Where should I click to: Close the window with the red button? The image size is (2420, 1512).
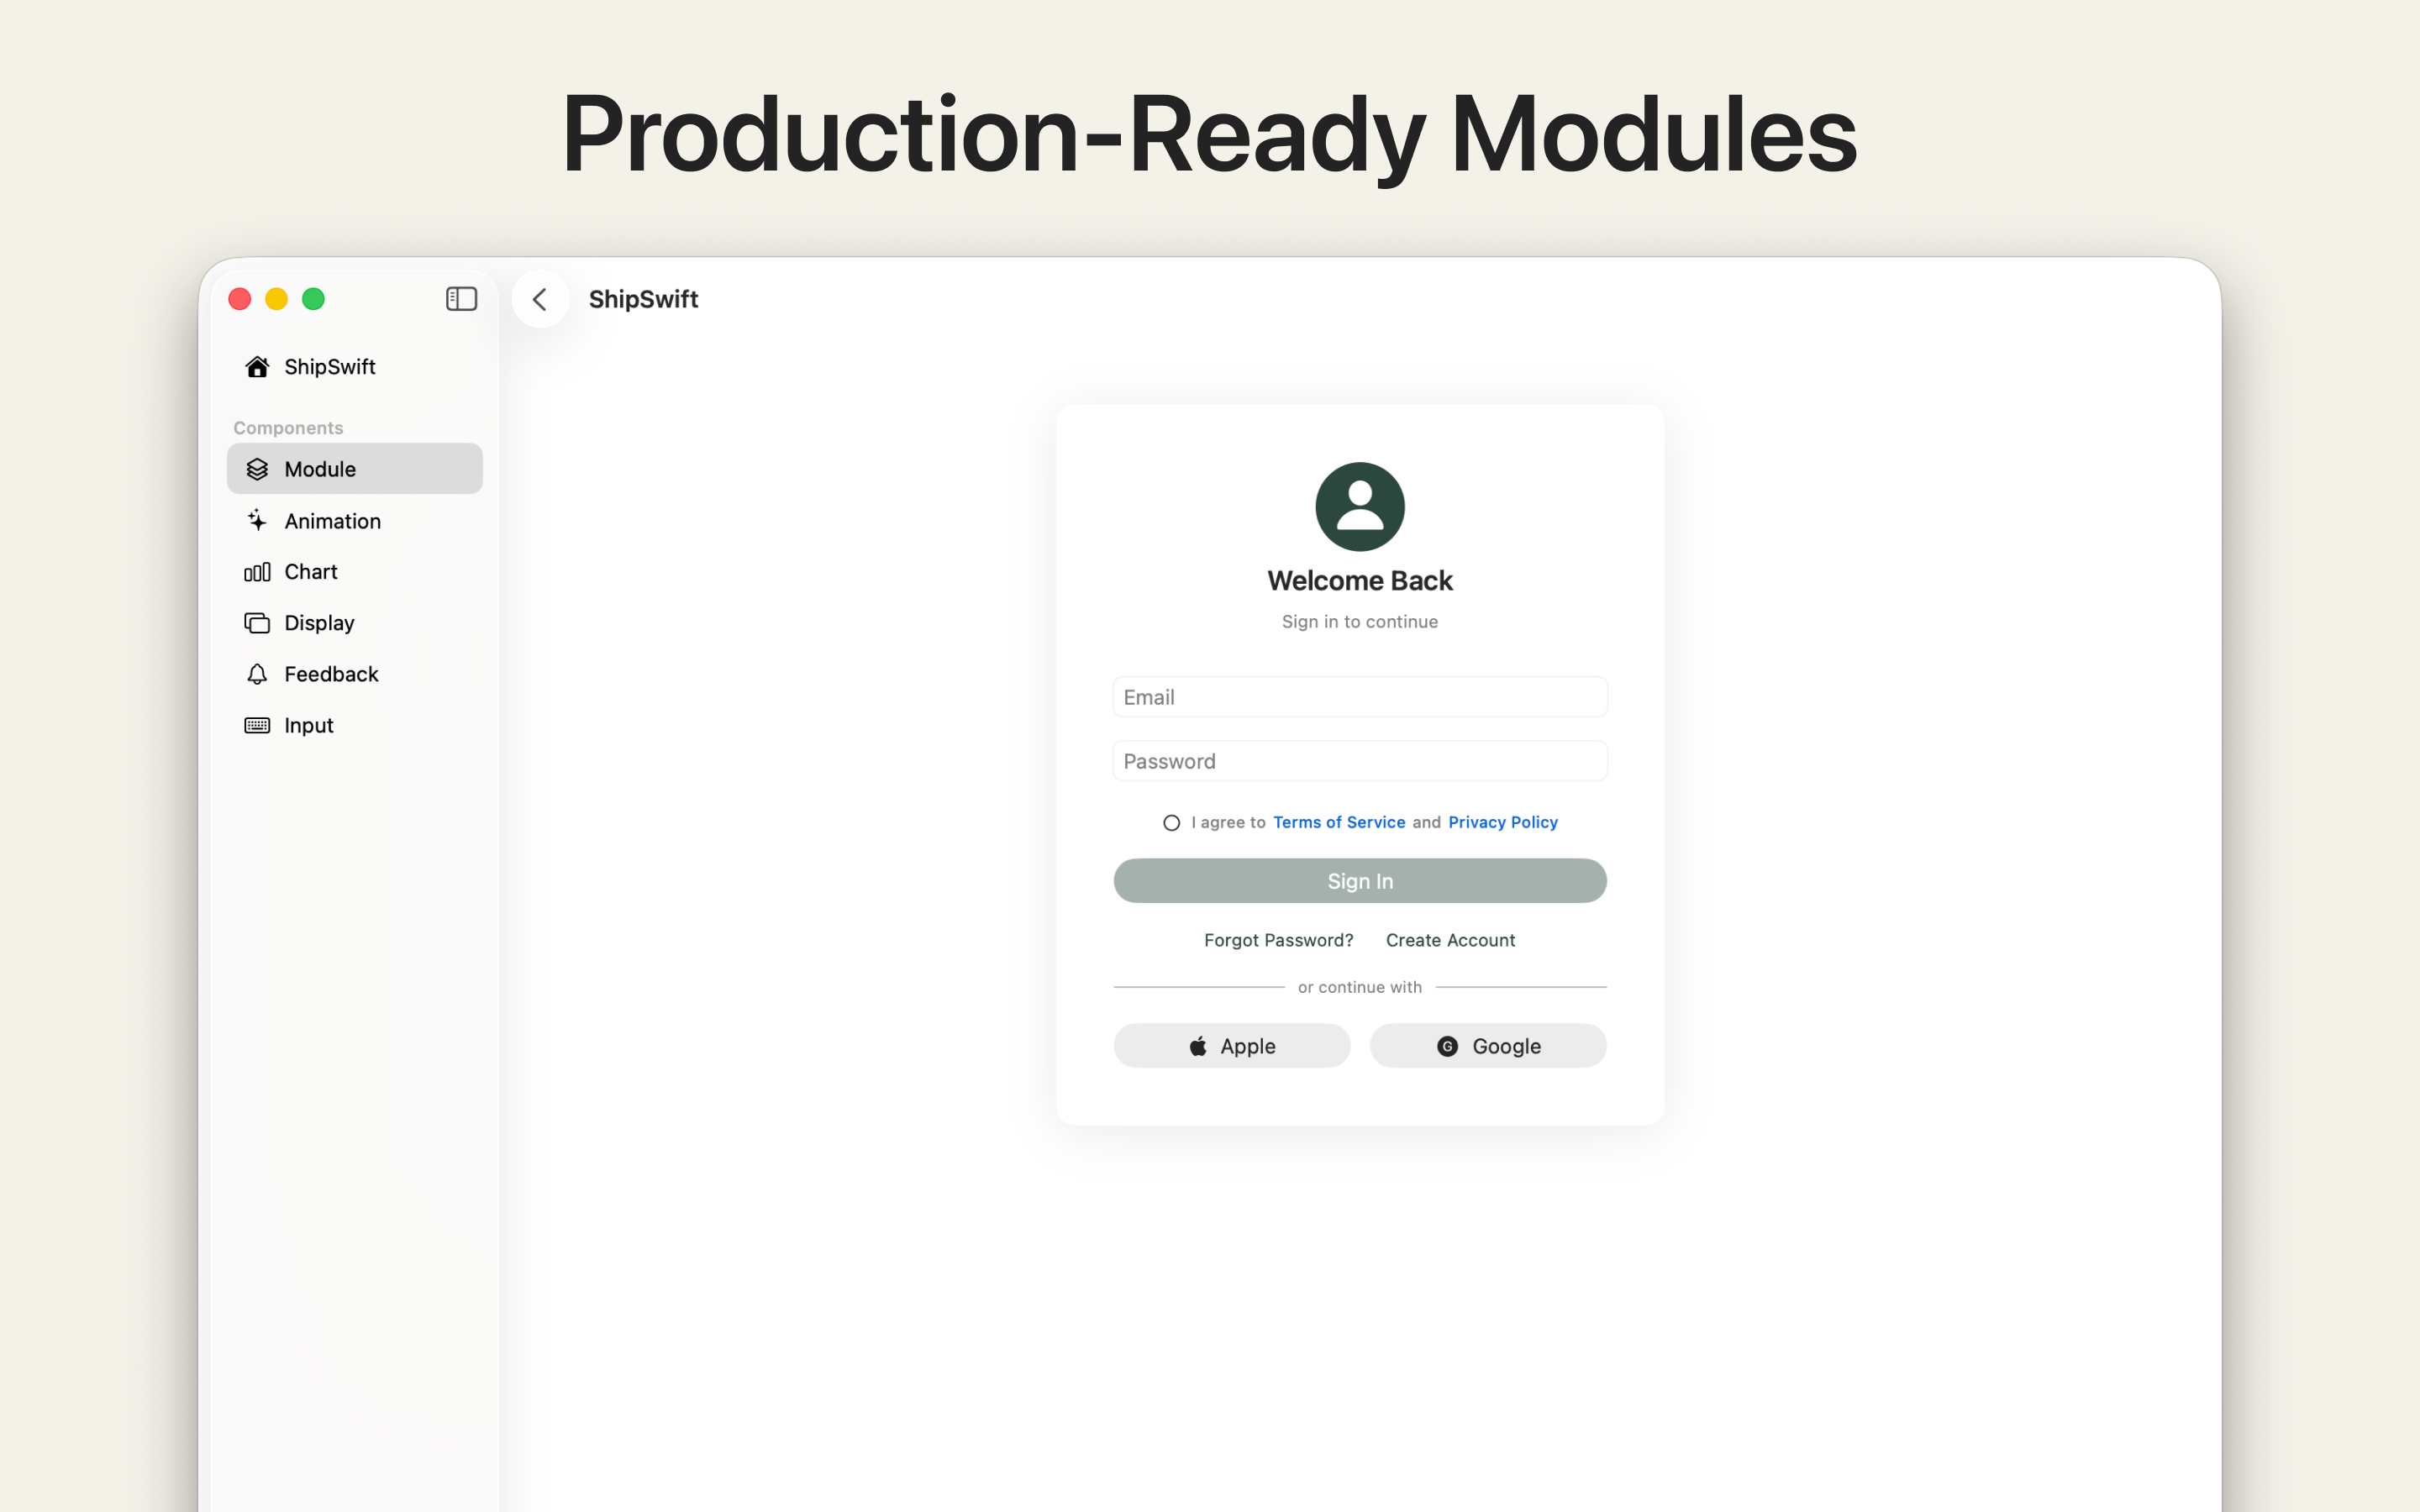pos(240,299)
